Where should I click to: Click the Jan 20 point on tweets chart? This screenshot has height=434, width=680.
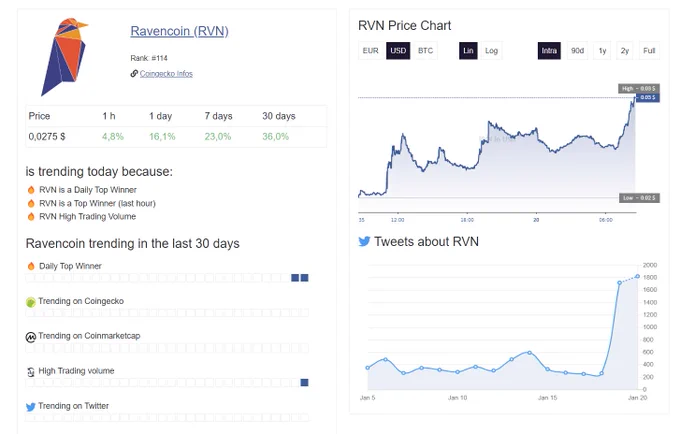638,276
